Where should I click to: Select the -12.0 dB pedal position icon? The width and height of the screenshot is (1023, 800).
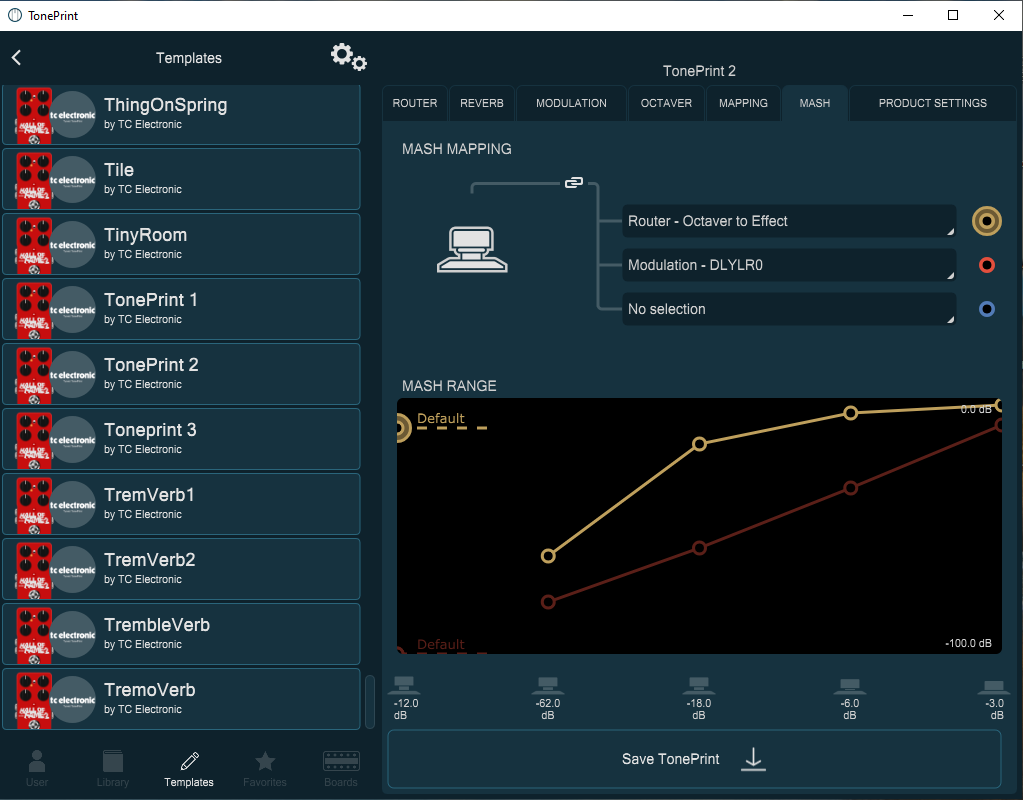tap(405, 685)
